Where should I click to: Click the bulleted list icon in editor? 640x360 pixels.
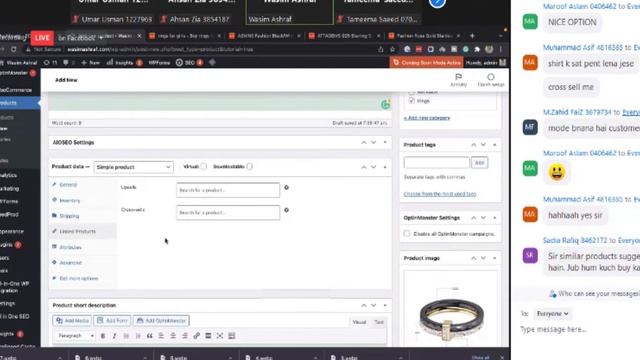(126, 336)
